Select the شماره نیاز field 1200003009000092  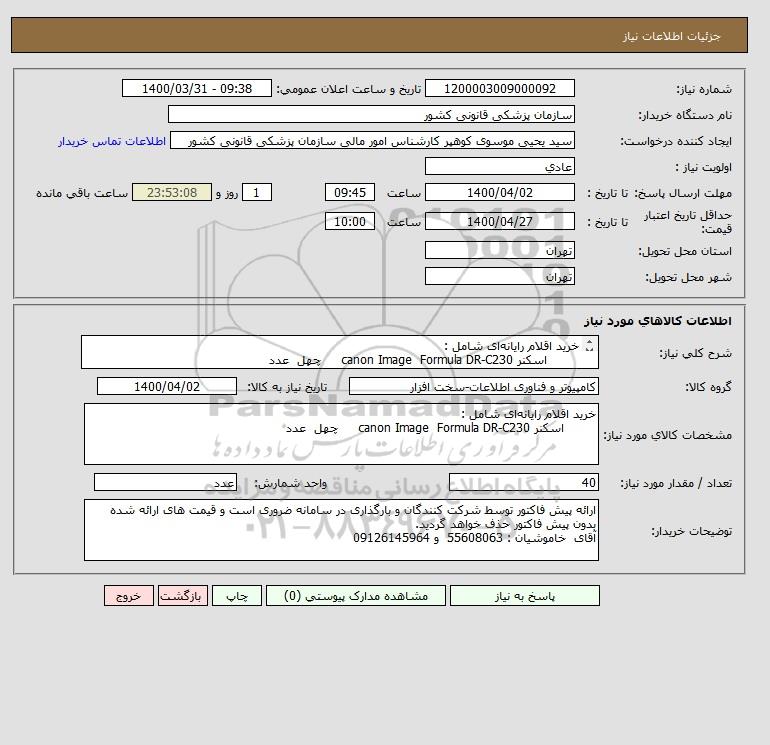coord(499,88)
